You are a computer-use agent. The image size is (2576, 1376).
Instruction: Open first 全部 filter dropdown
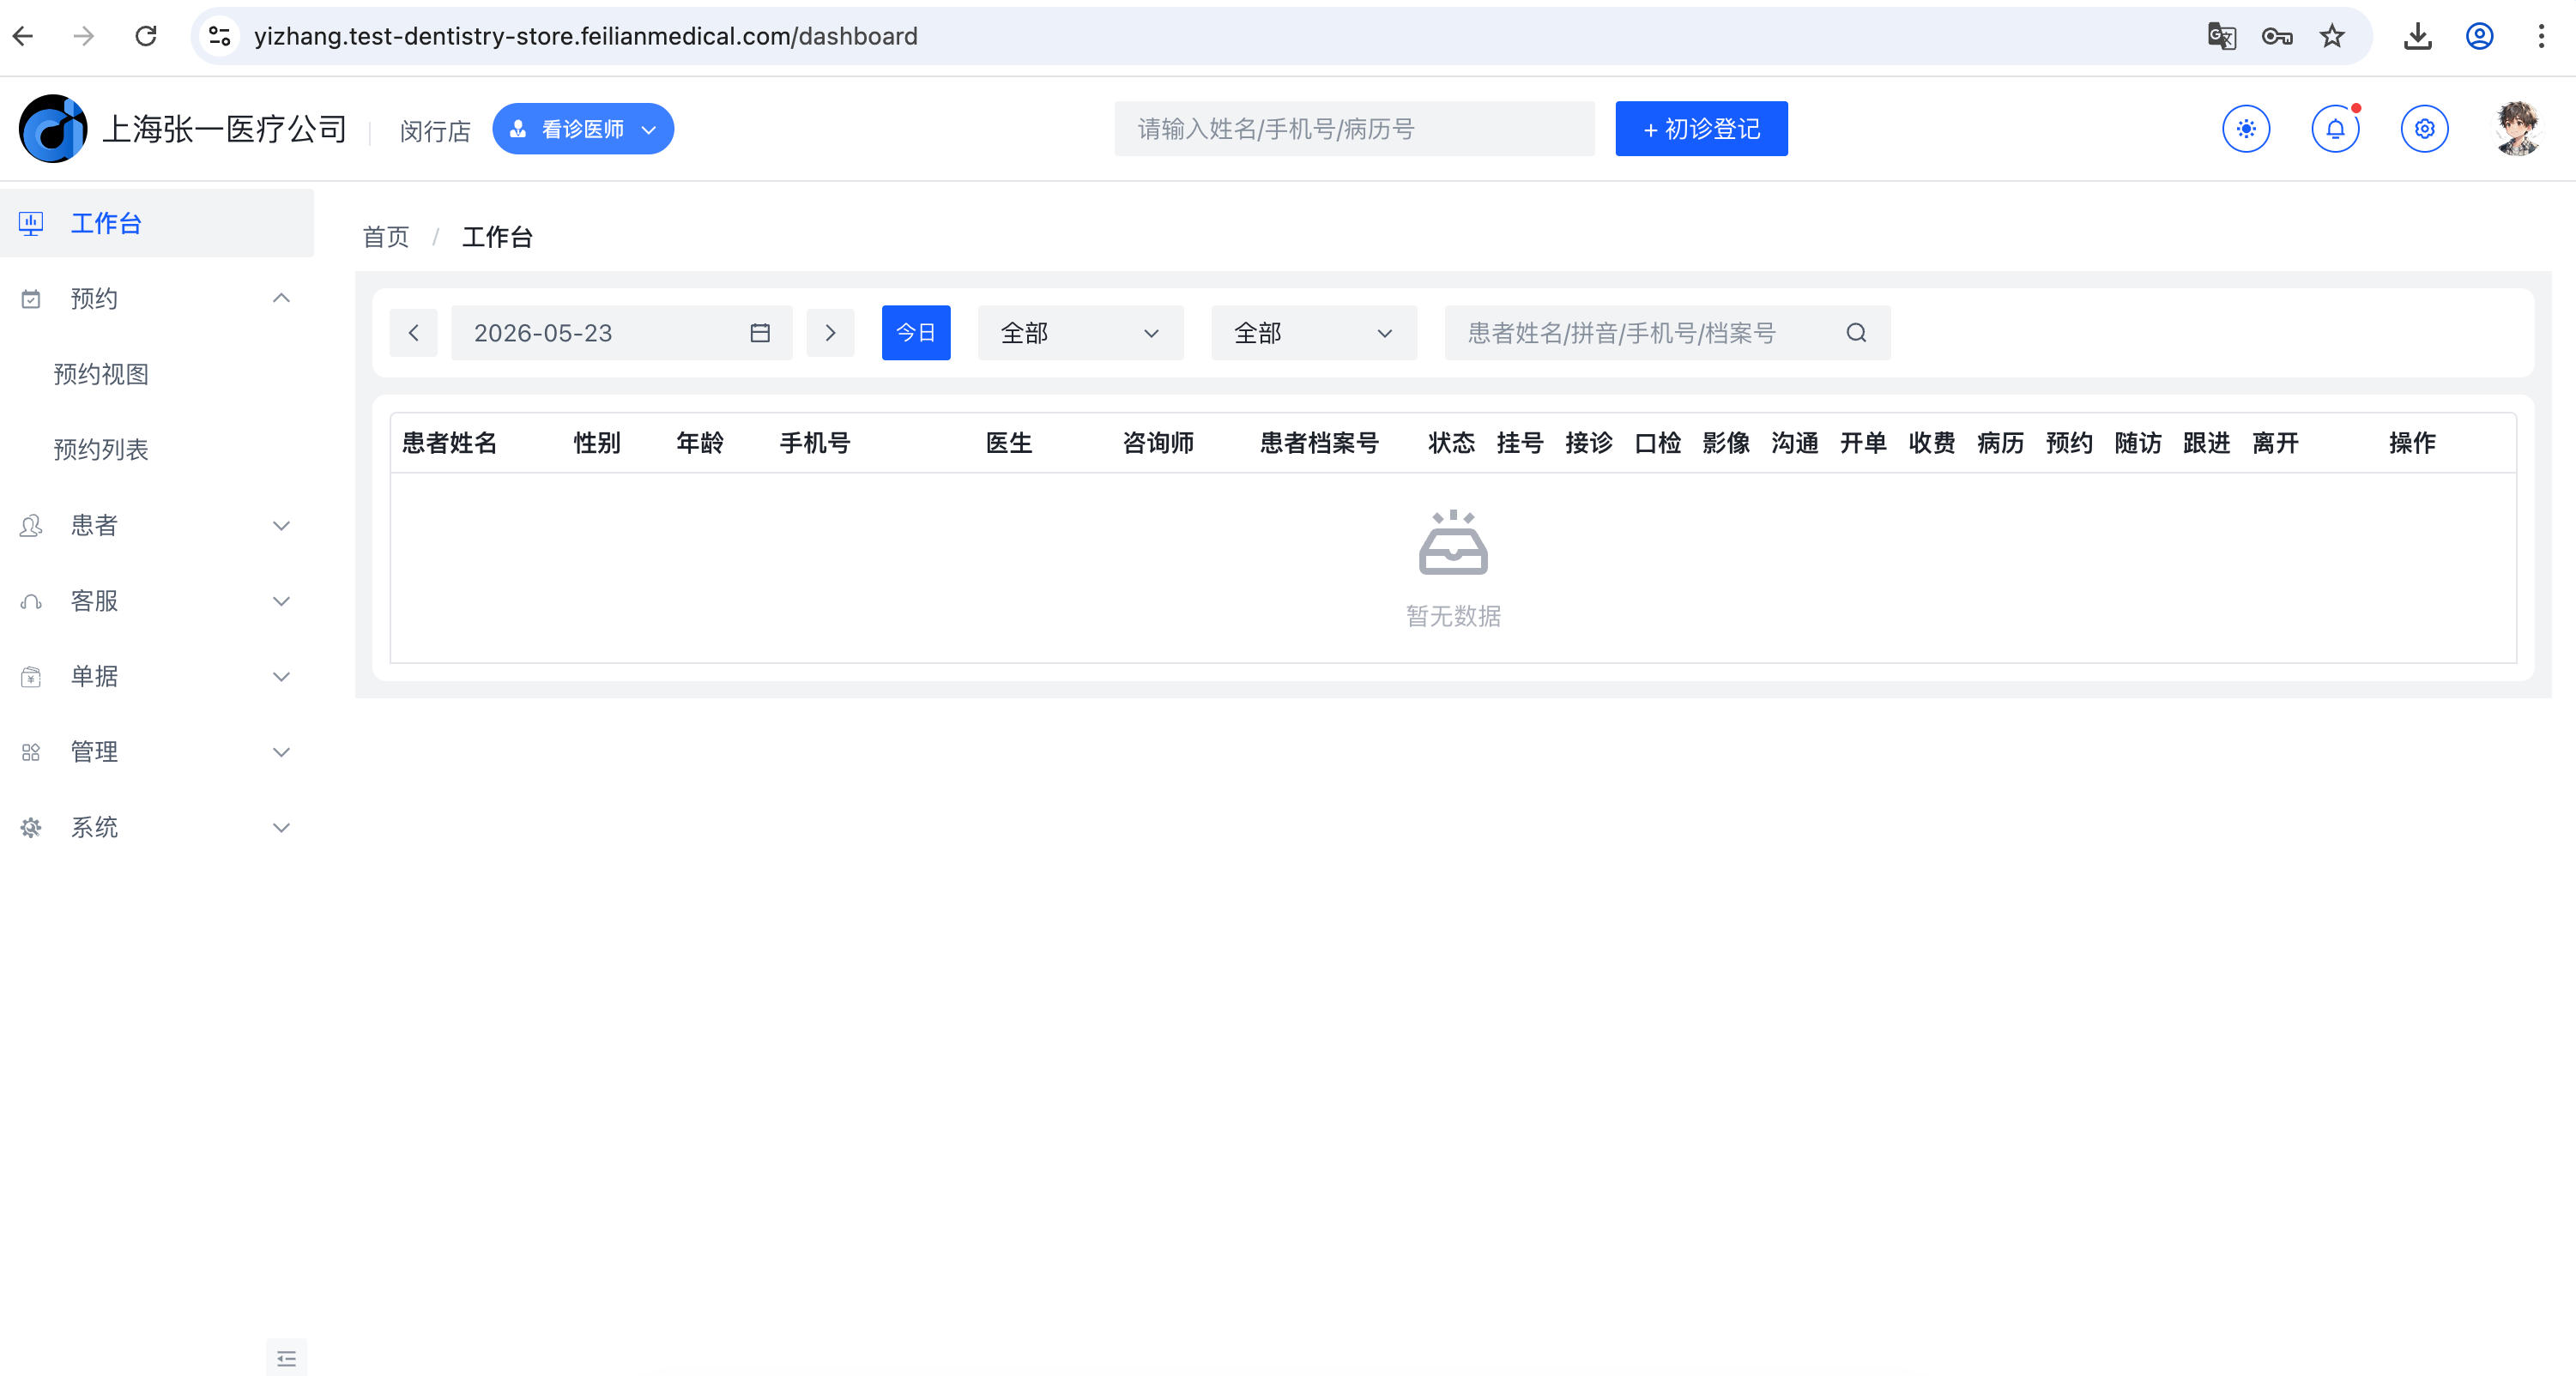pos(1080,333)
